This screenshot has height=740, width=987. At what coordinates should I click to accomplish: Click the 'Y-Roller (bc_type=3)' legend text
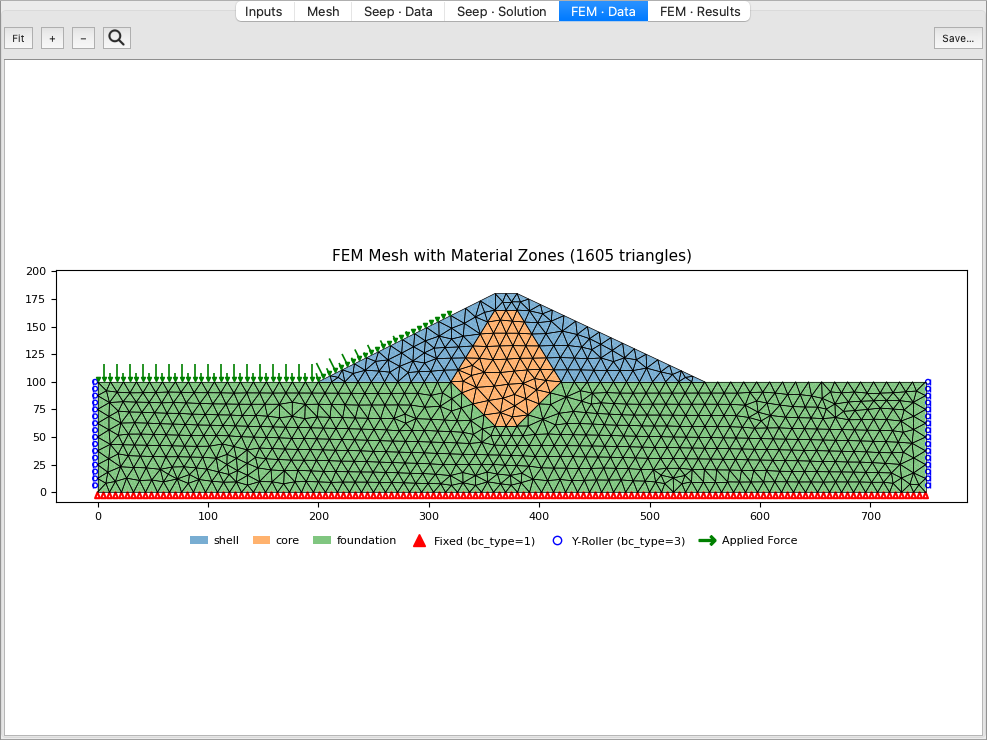628,541
